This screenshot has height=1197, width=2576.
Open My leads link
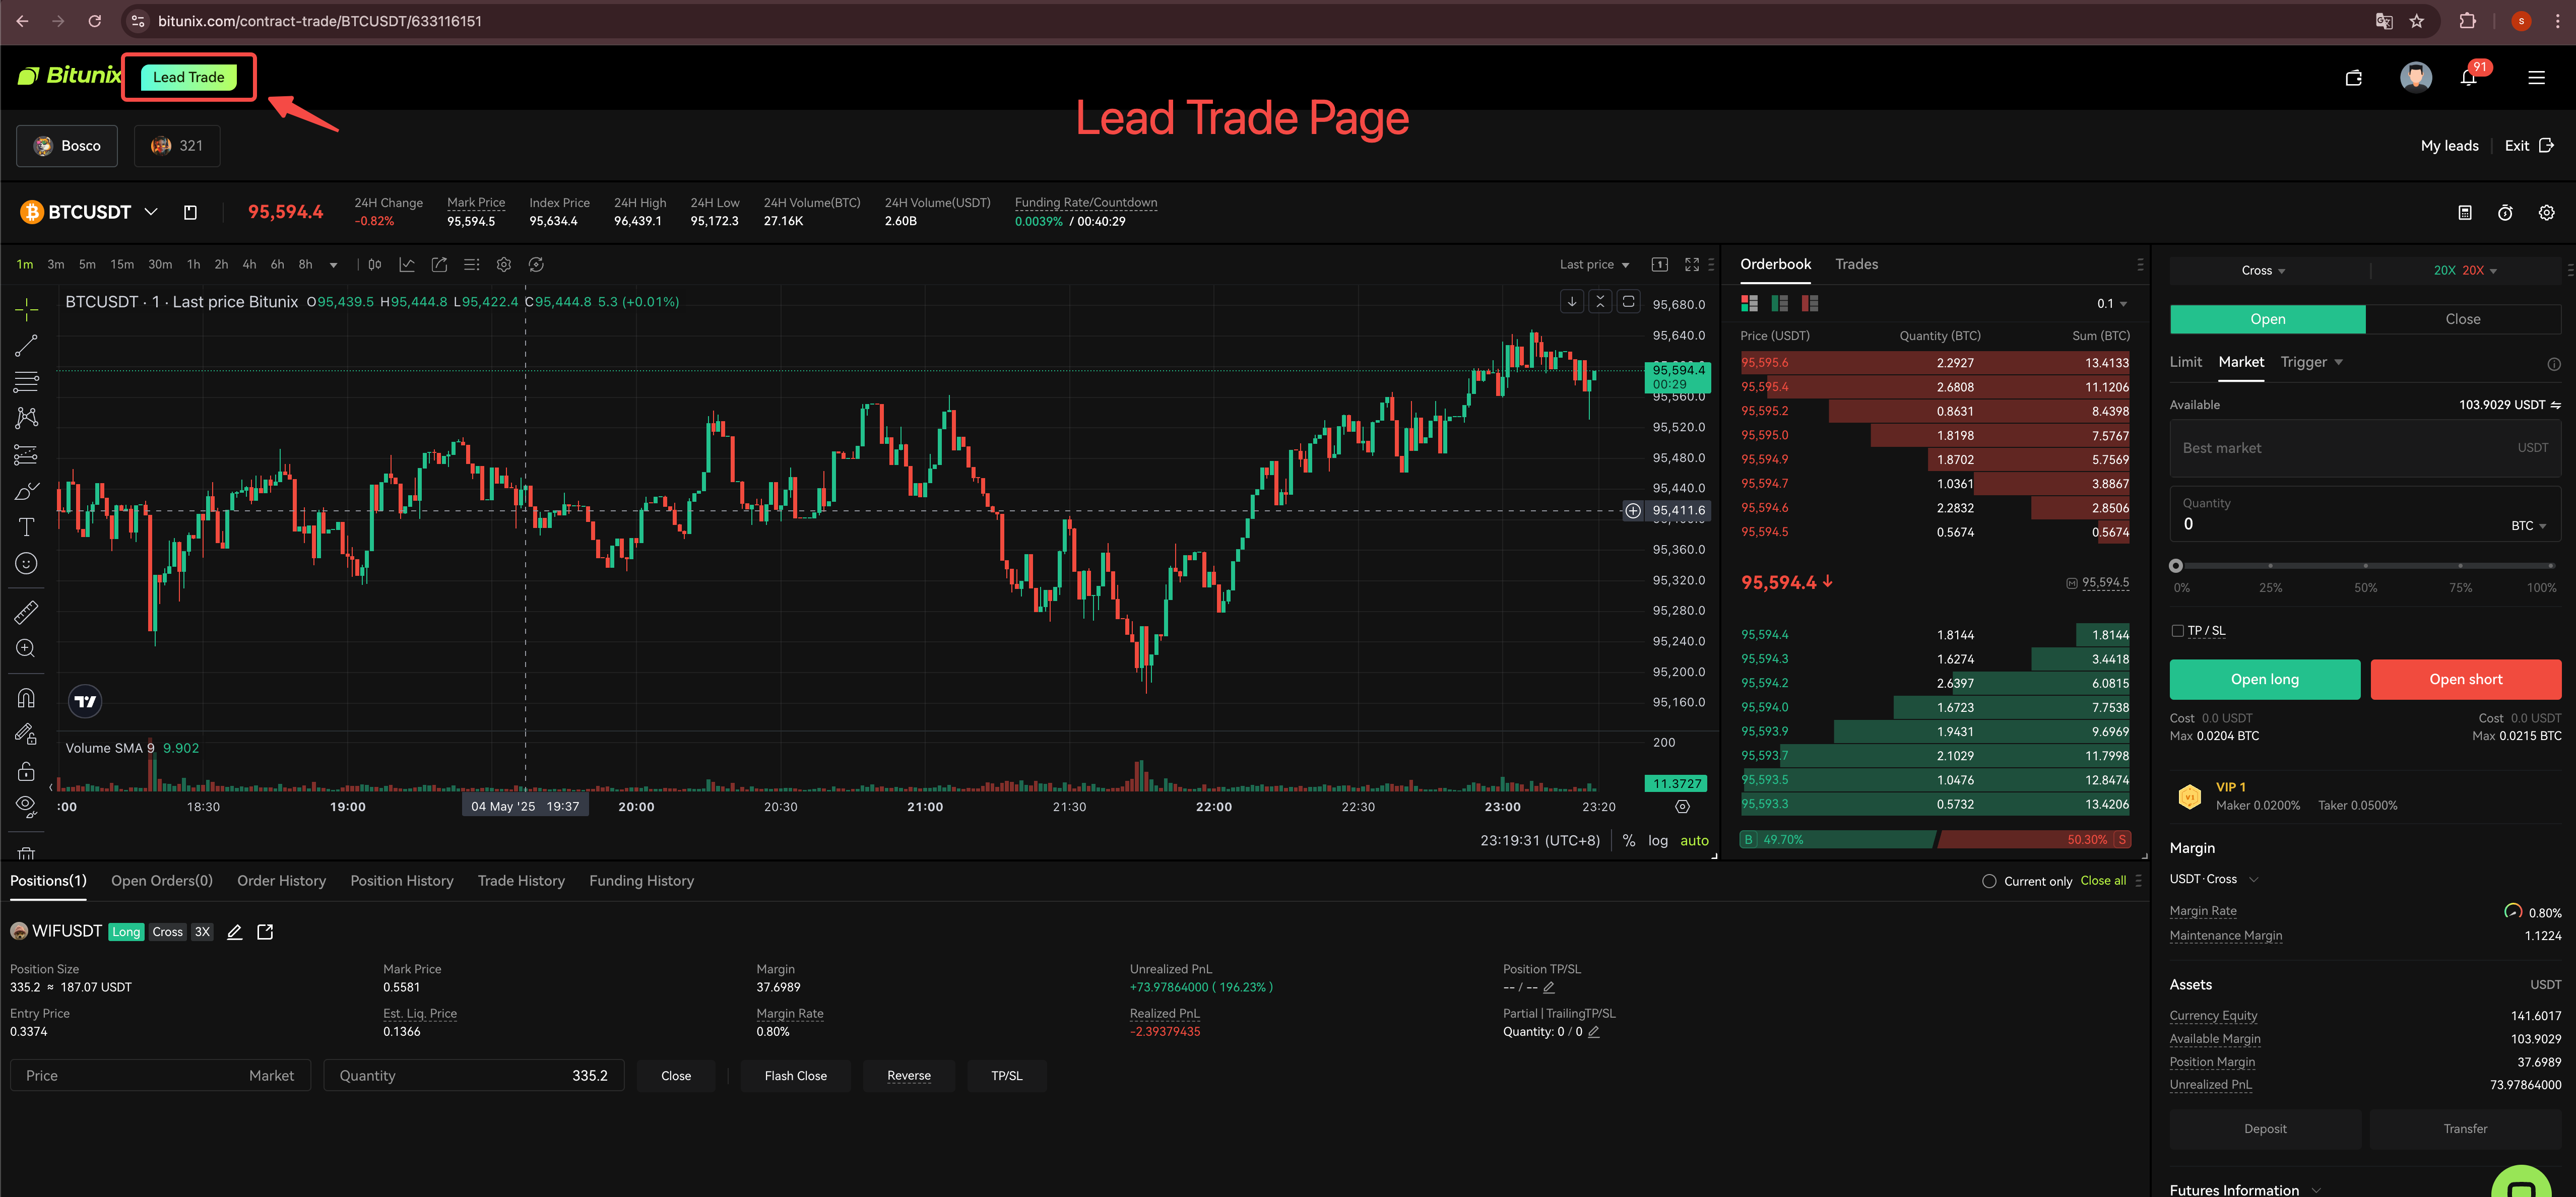coord(2449,146)
